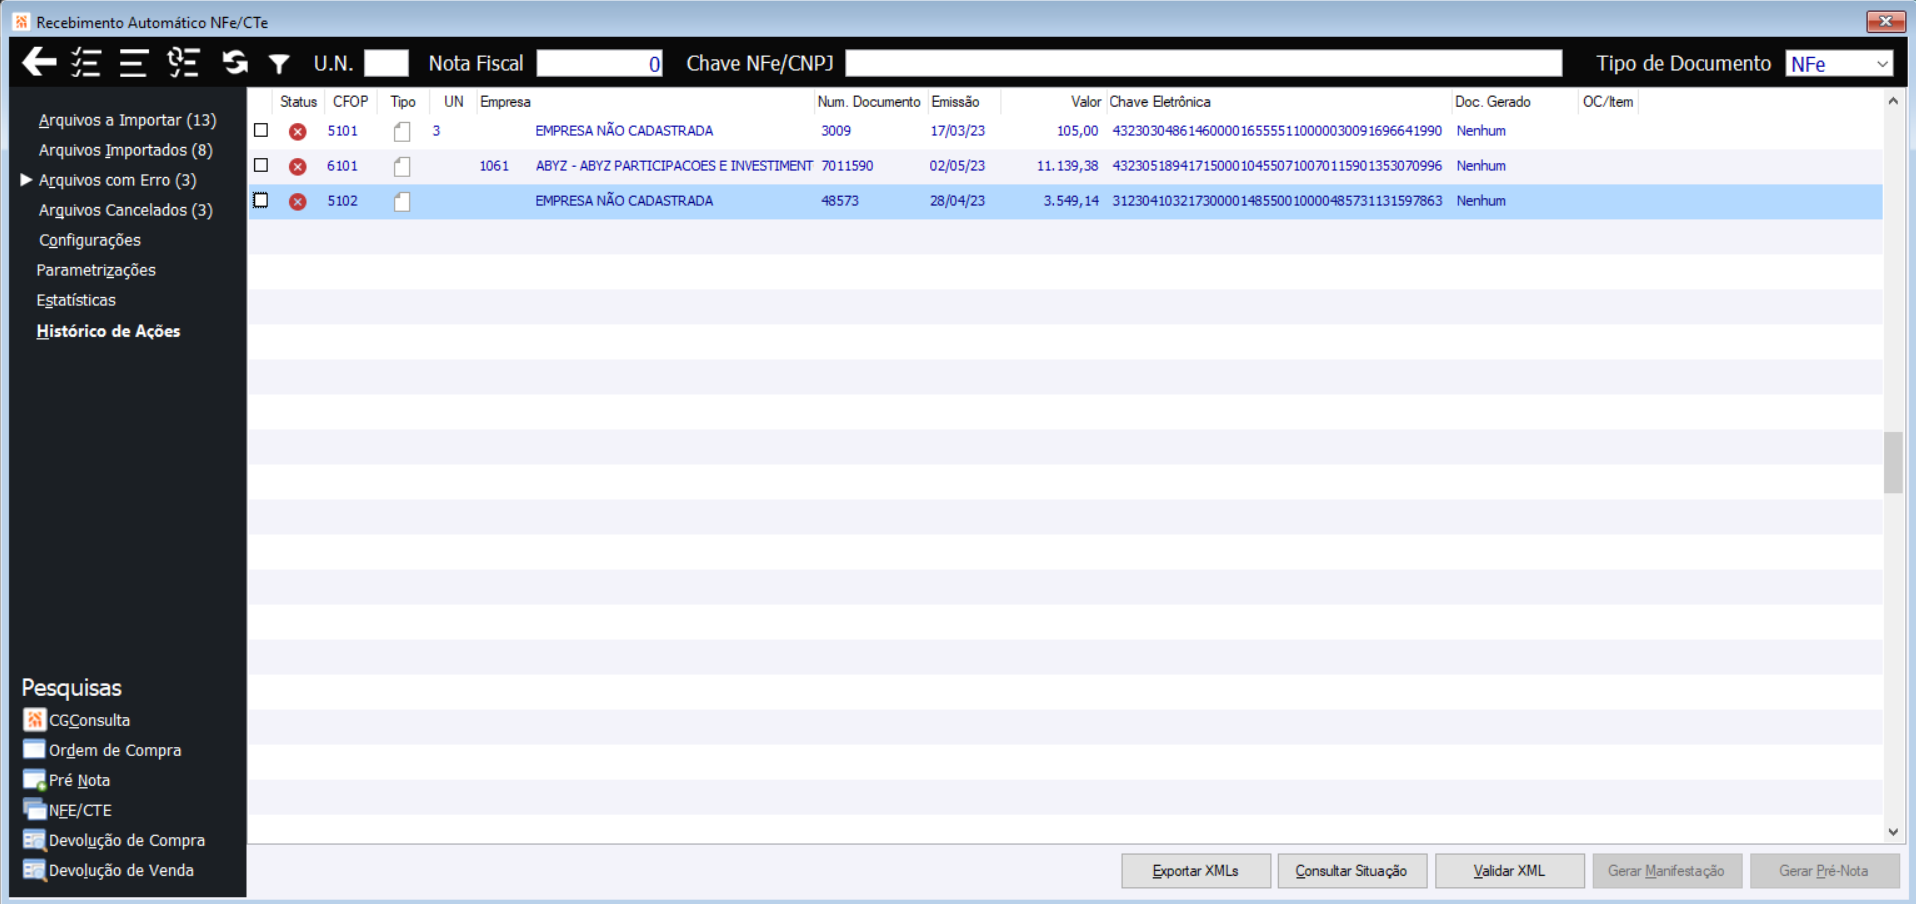1916x904 pixels.
Task: Select the ABYZ - ABYZ PARTICIPACOES company cell
Action: tap(674, 166)
